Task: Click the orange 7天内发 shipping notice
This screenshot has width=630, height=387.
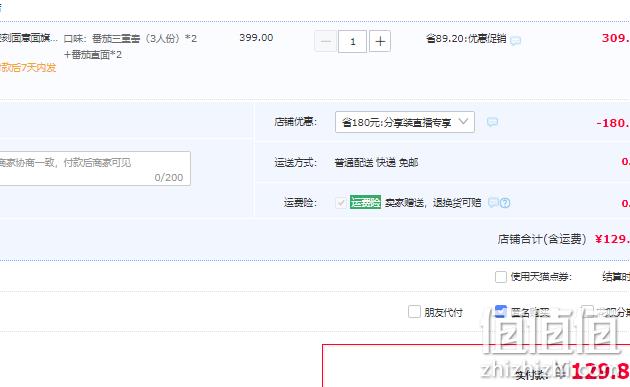Action: click(x=28, y=68)
